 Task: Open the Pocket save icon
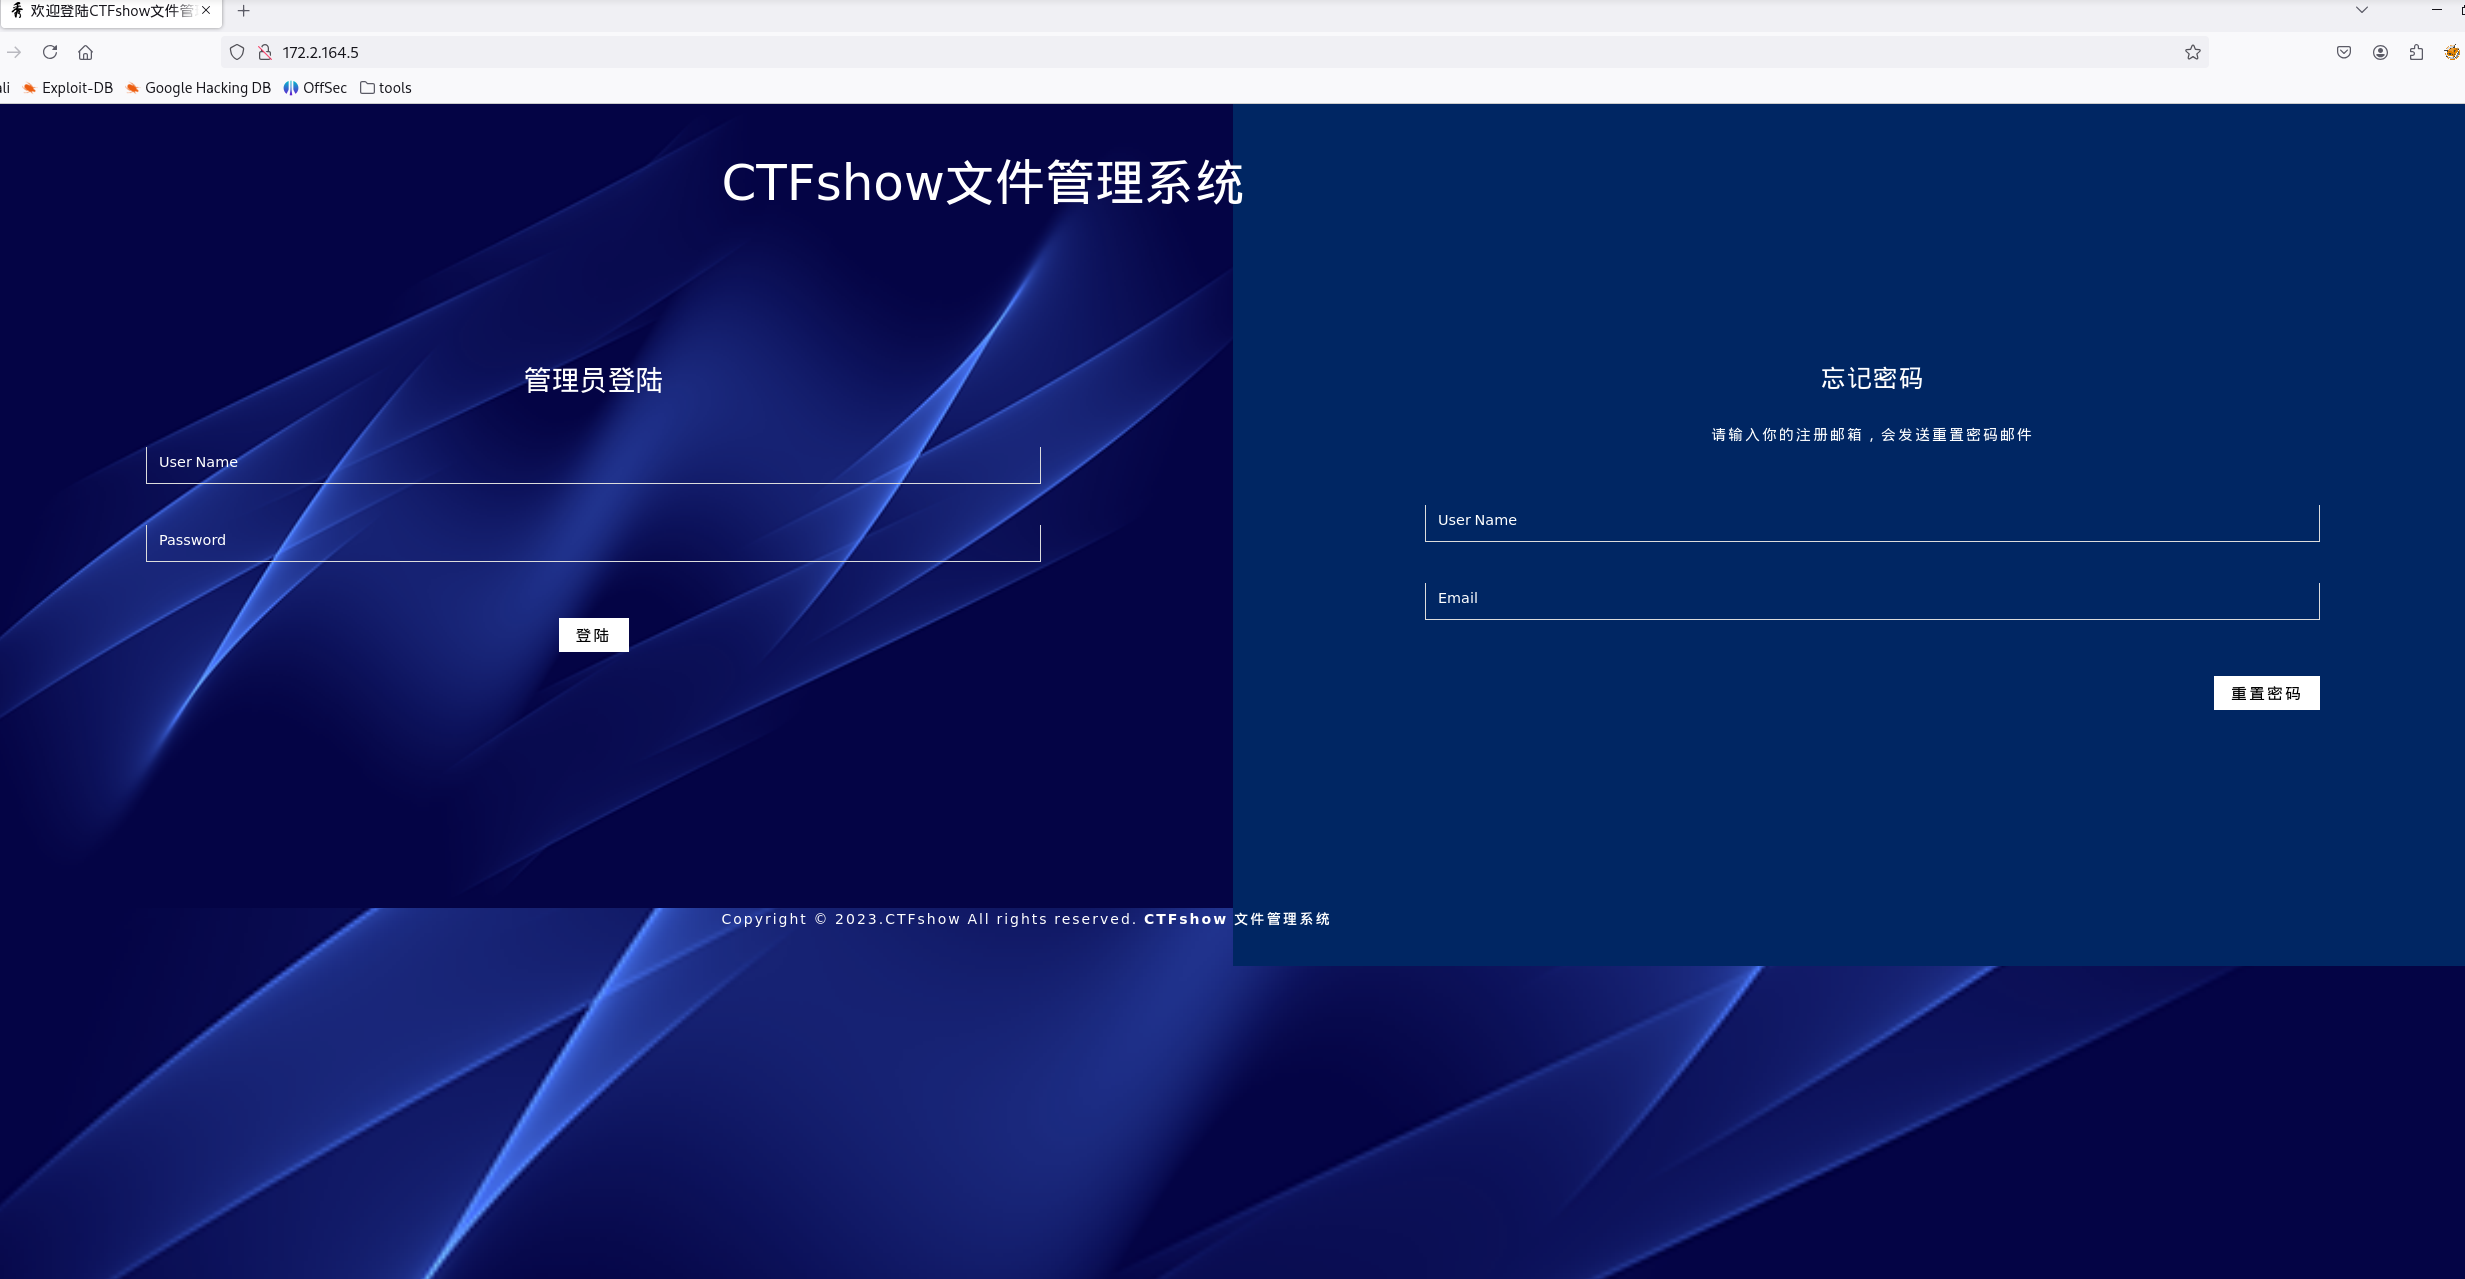[2344, 52]
